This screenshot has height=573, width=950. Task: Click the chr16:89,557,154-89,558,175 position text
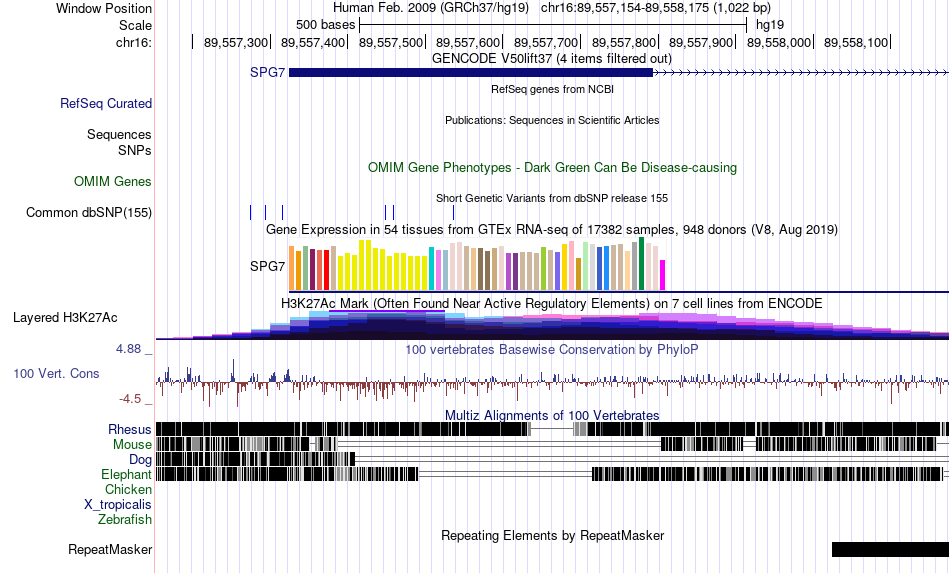click(x=656, y=8)
